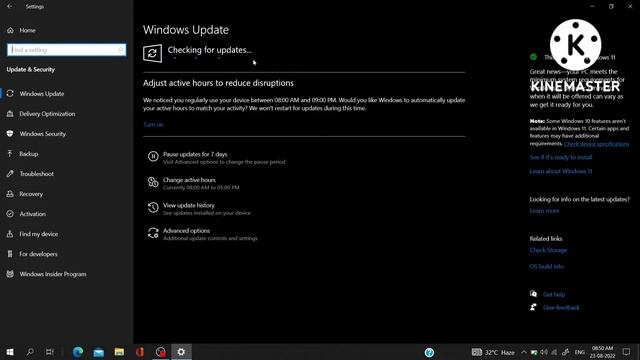Focus the Find a setting search box

(x=67, y=50)
